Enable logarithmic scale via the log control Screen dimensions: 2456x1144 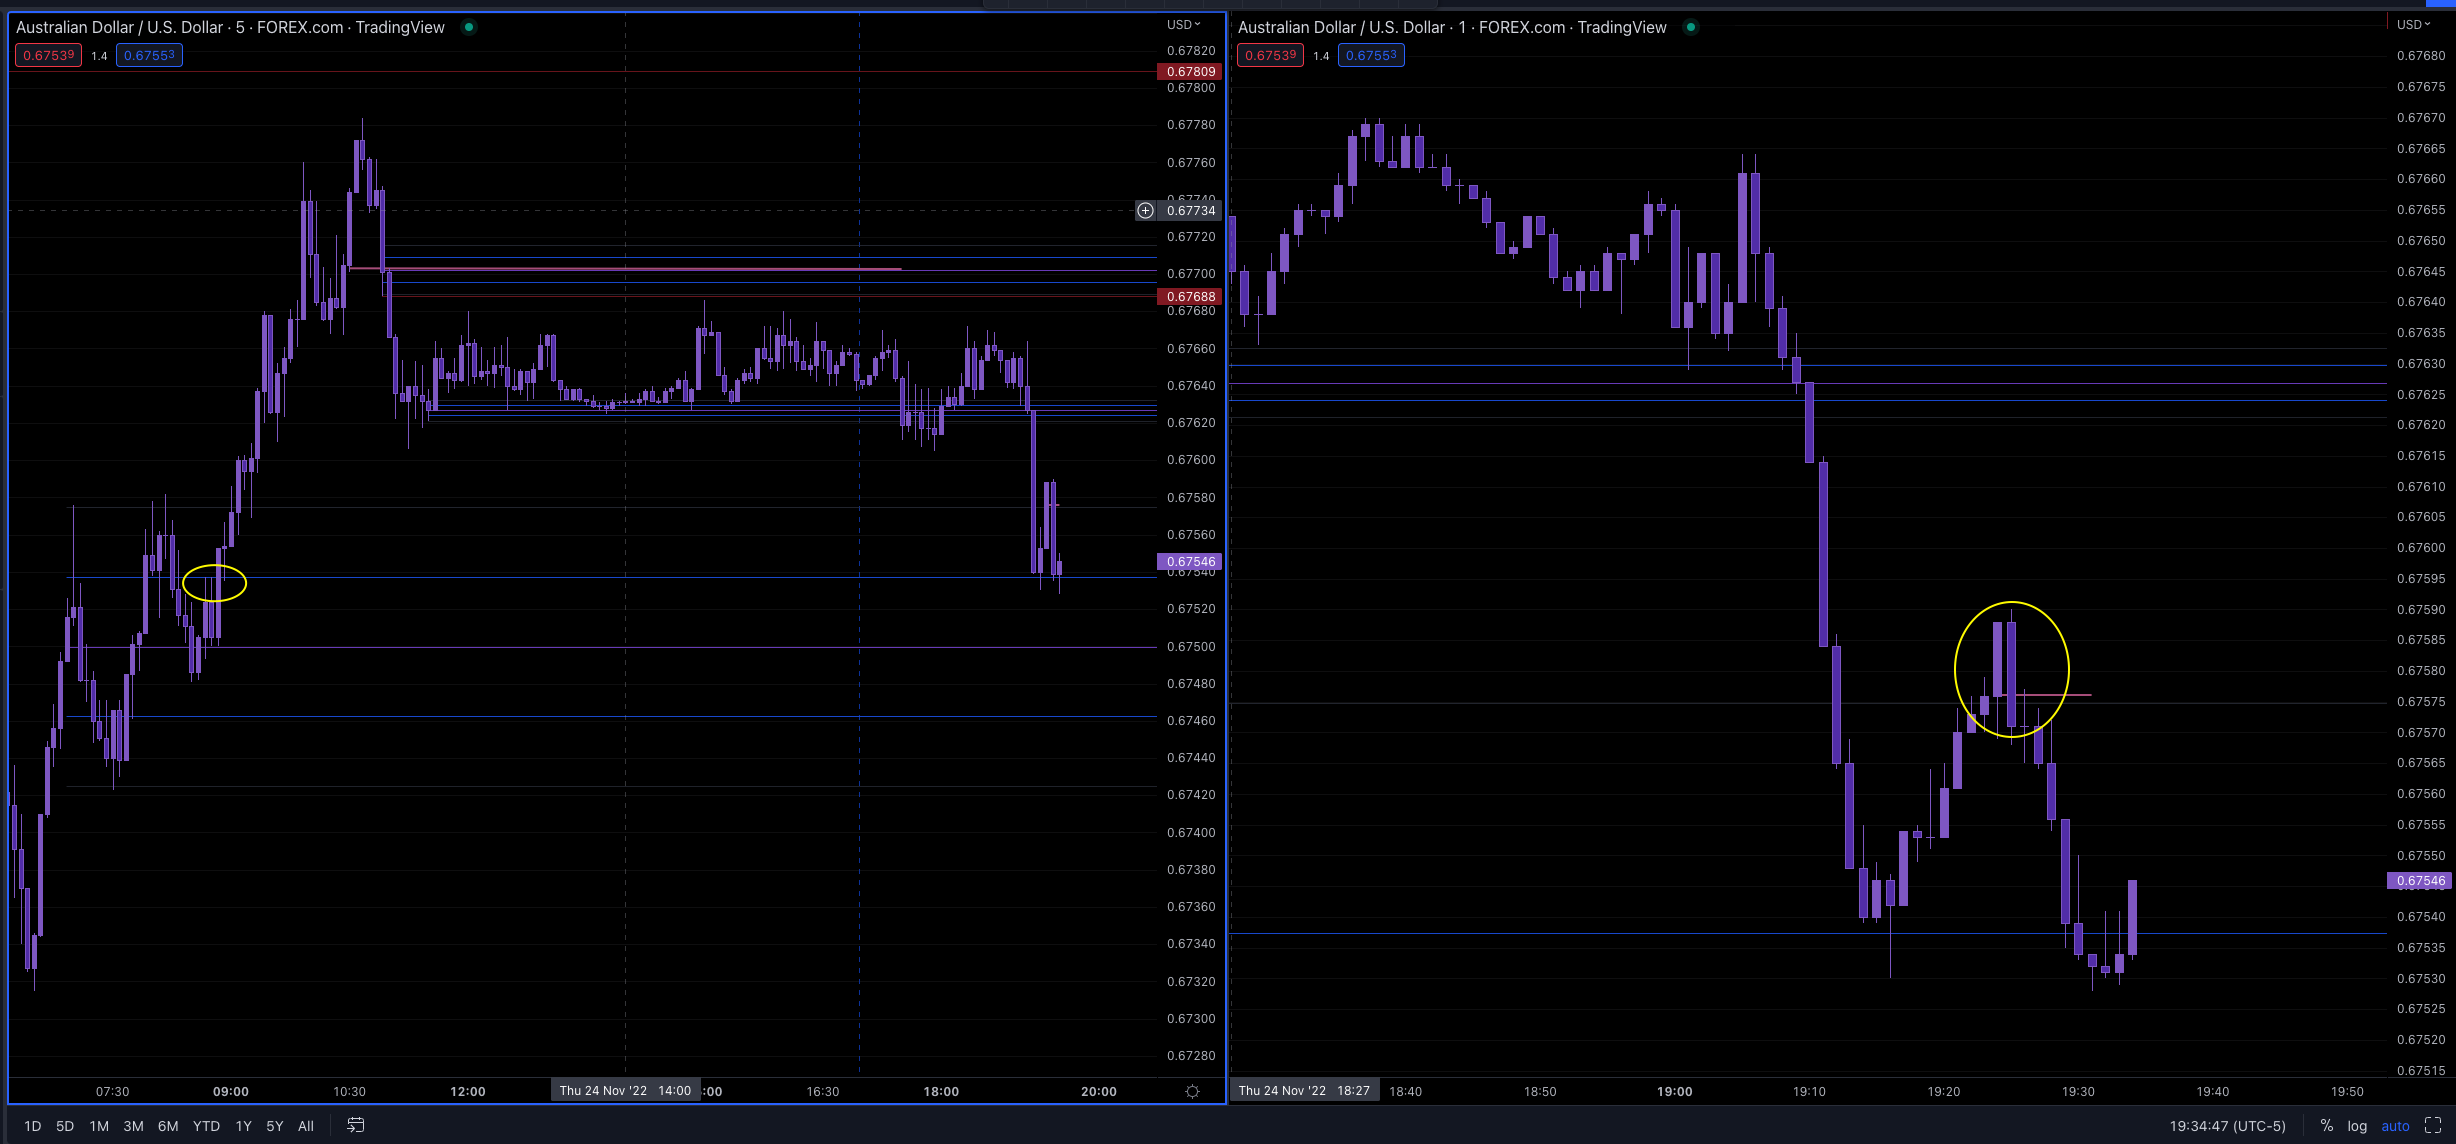click(x=2357, y=1125)
